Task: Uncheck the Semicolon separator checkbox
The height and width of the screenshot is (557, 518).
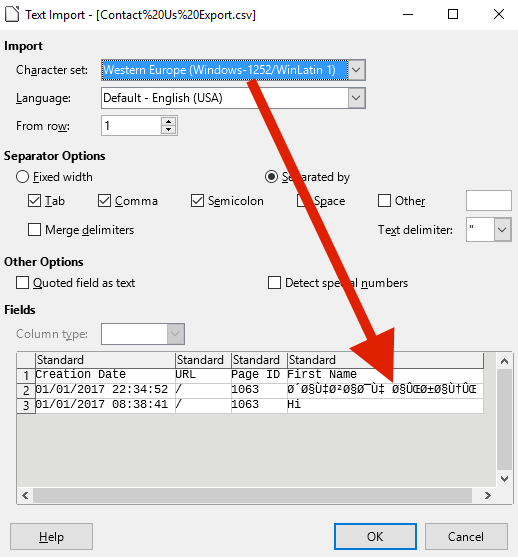Action: tap(197, 201)
